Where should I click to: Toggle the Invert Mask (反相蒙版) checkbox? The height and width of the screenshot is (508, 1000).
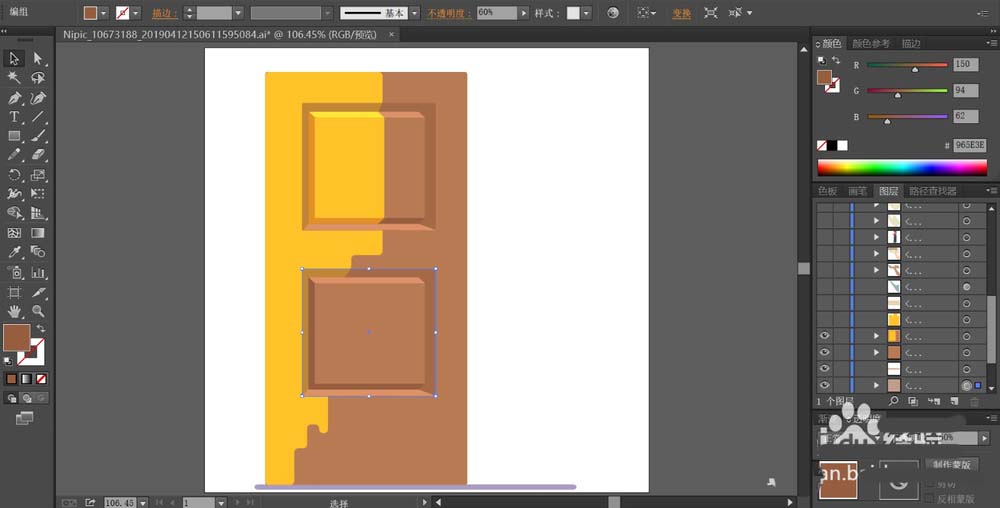click(x=930, y=499)
